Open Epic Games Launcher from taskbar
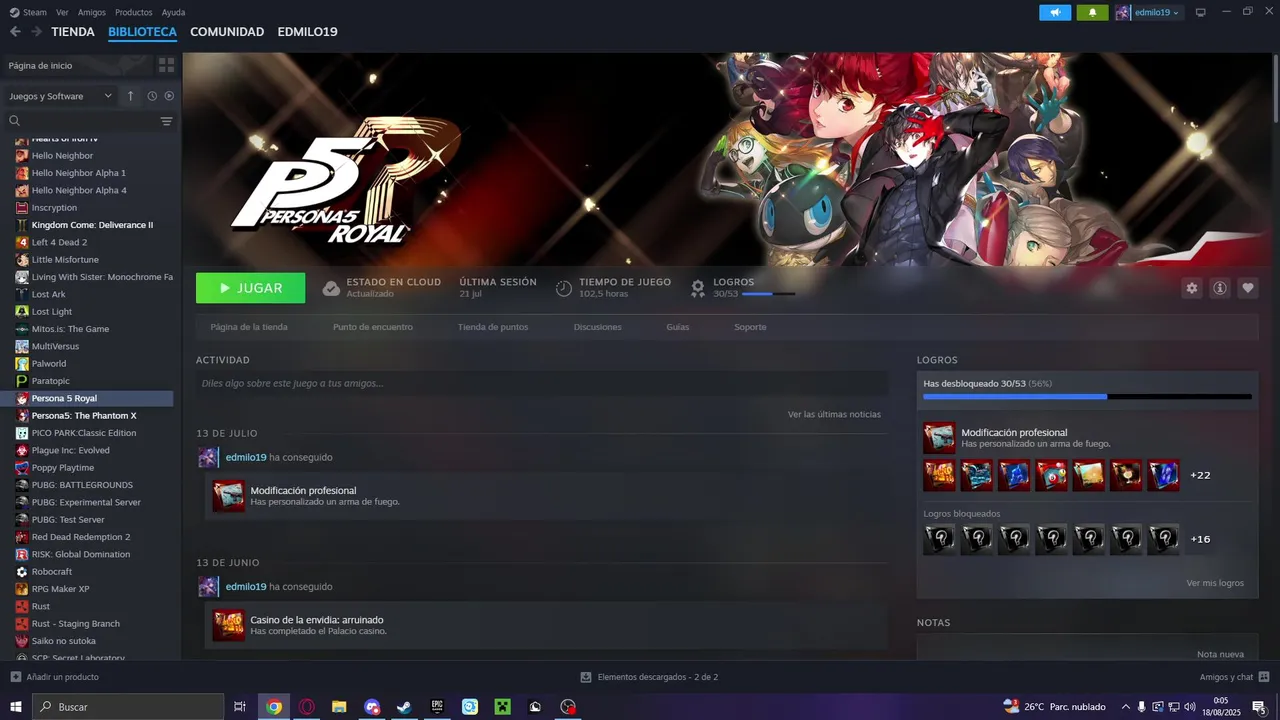The width and height of the screenshot is (1280, 720). point(437,707)
